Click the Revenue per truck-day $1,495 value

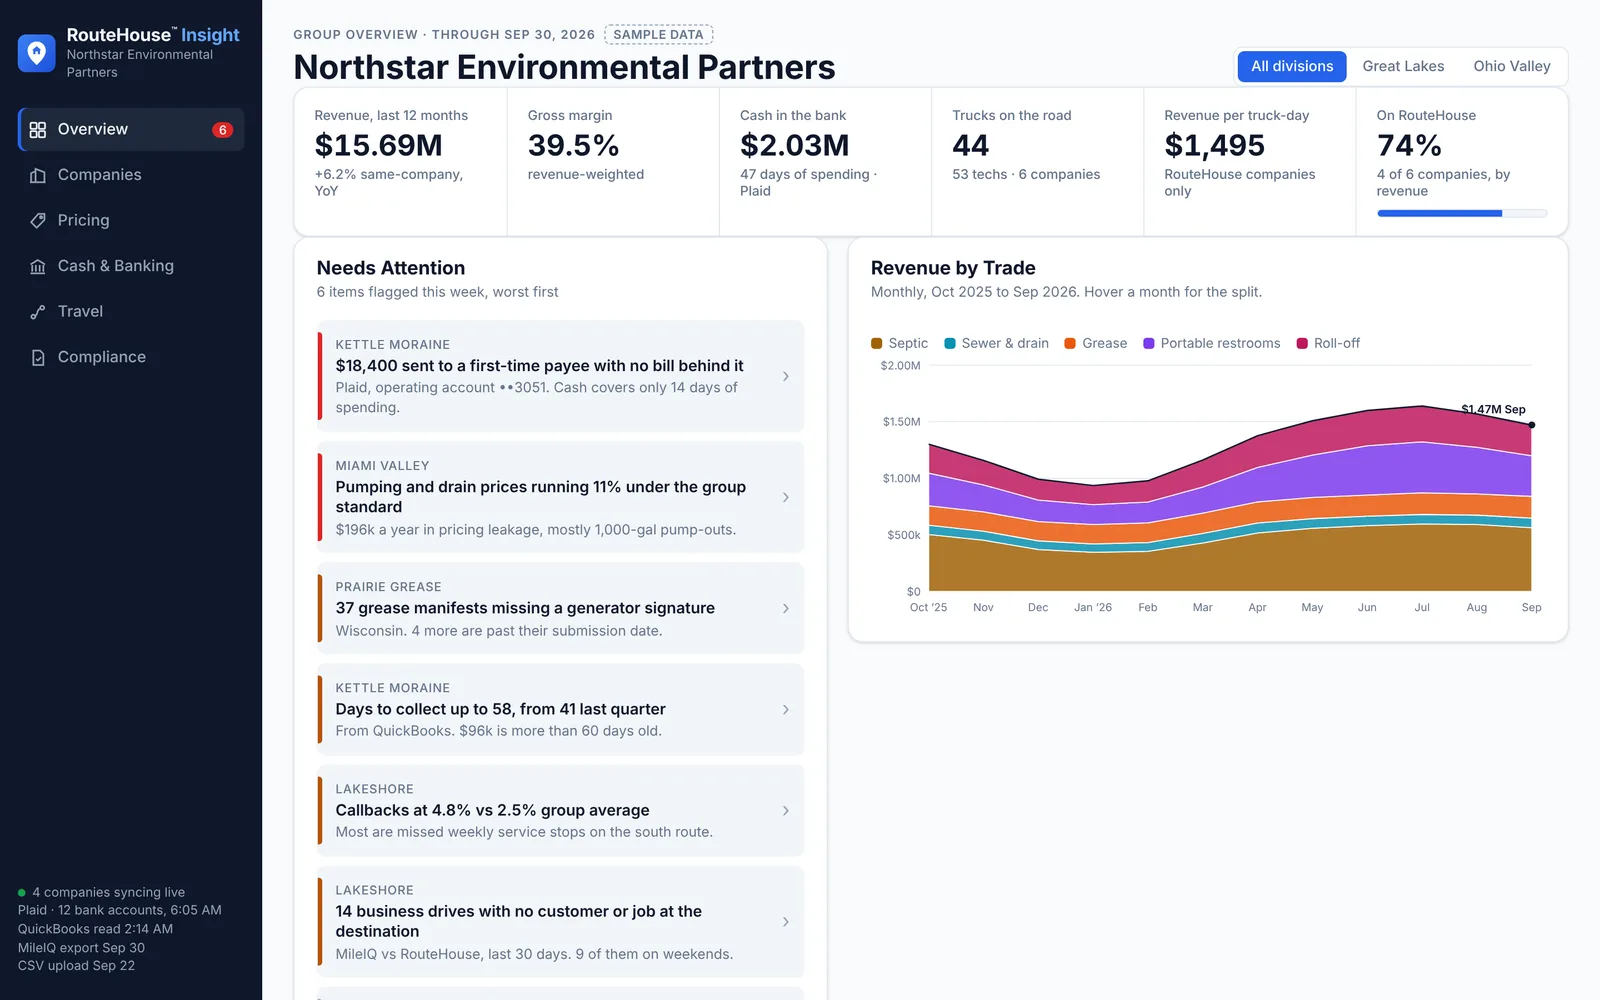click(x=1215, y=146)
